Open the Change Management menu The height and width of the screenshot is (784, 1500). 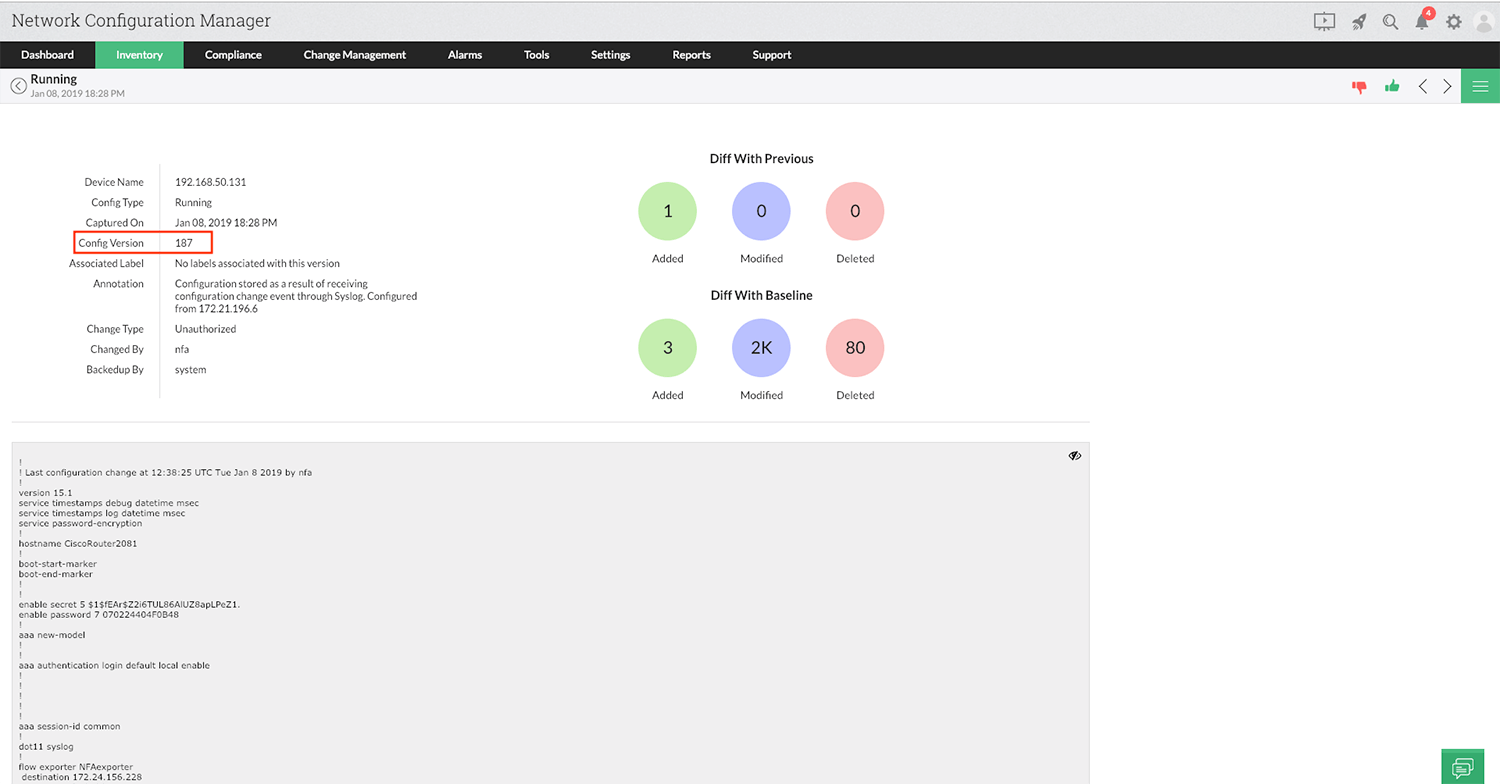(355, 55)
